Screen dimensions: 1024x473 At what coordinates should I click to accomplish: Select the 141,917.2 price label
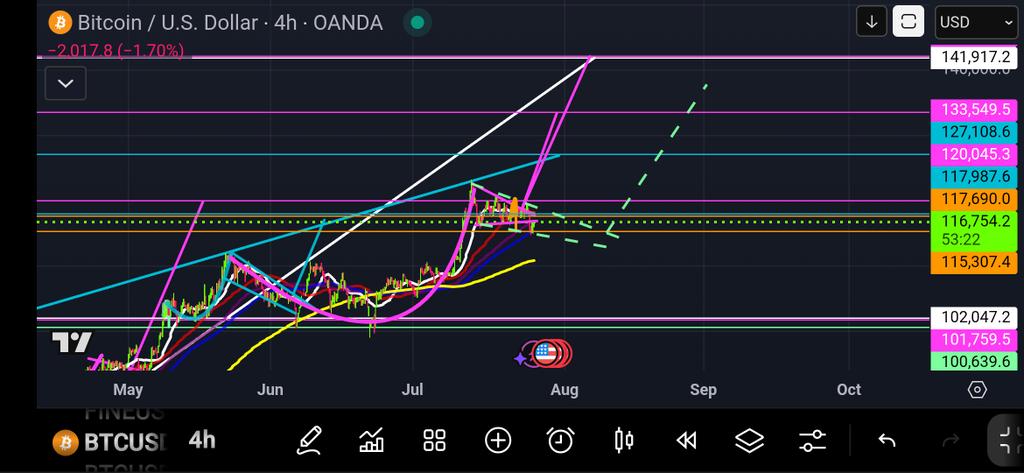click(974, 57)
